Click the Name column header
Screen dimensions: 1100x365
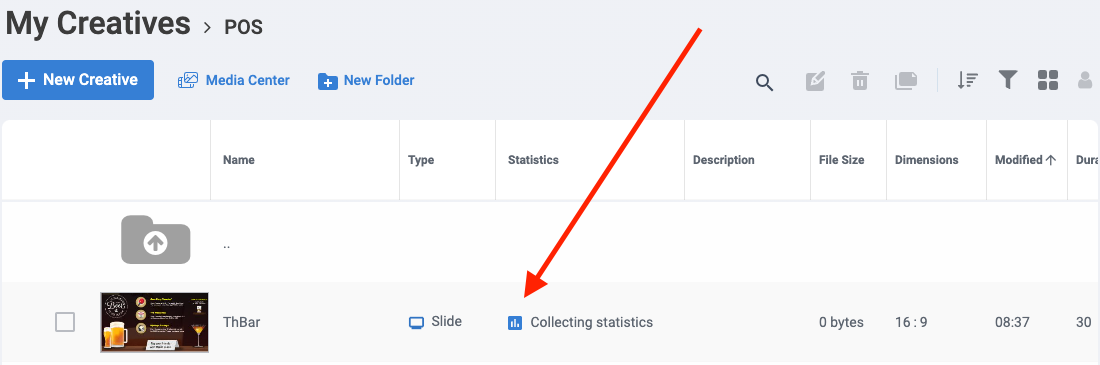coord(239,160)
